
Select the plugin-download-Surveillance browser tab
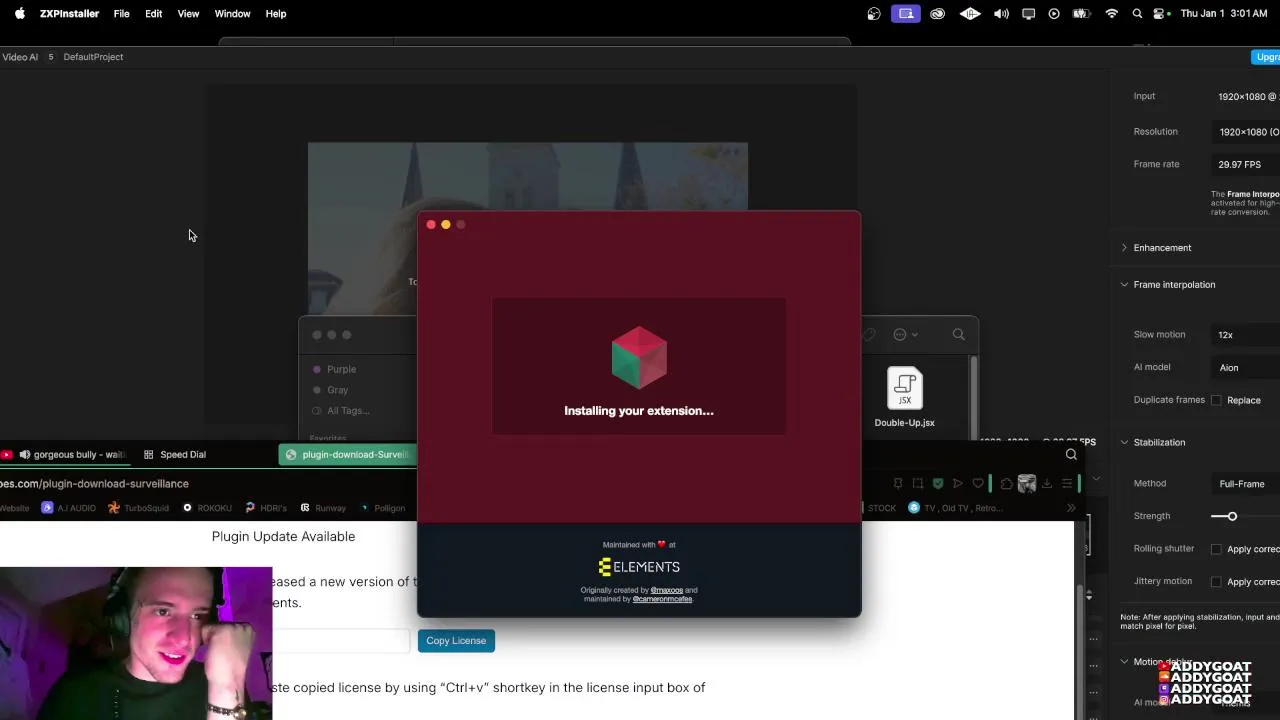[x=348, y=455]
